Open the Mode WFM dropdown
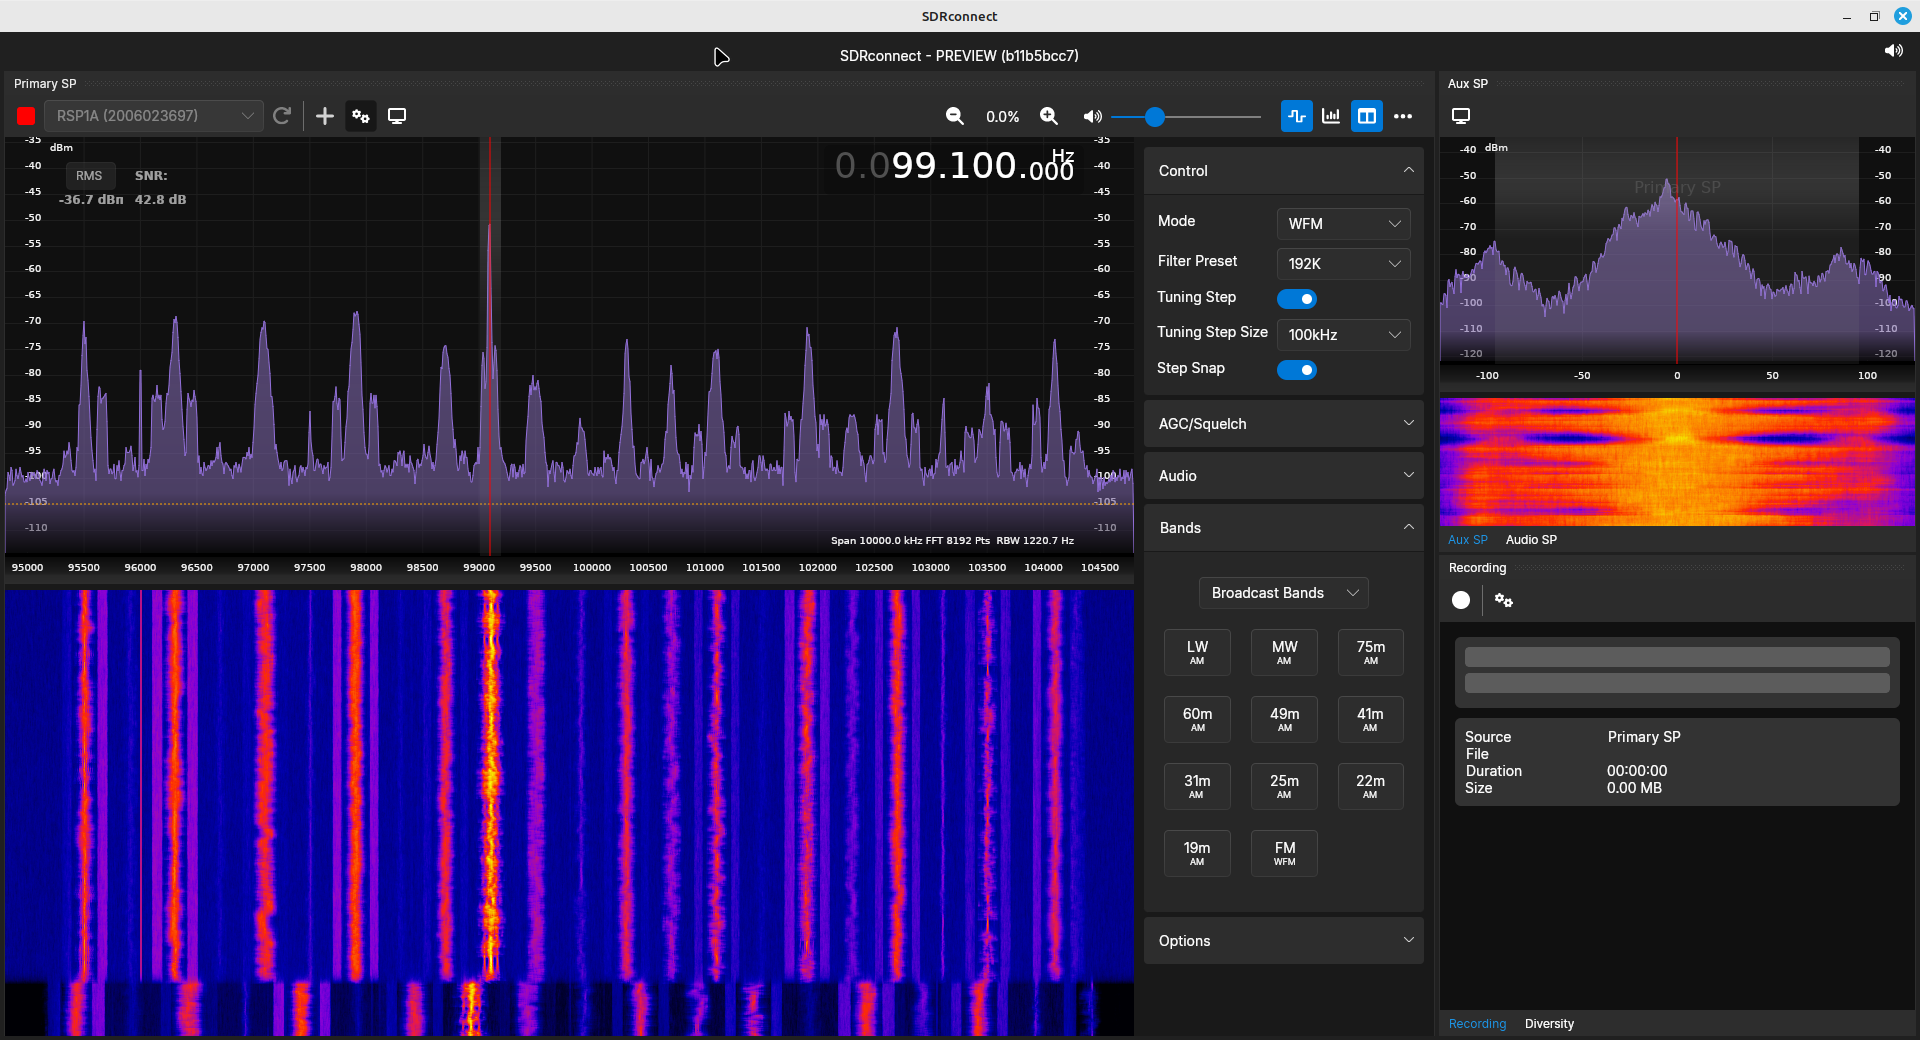Viewport: 1920px width, 1040px height. [x=1344, y=224]
